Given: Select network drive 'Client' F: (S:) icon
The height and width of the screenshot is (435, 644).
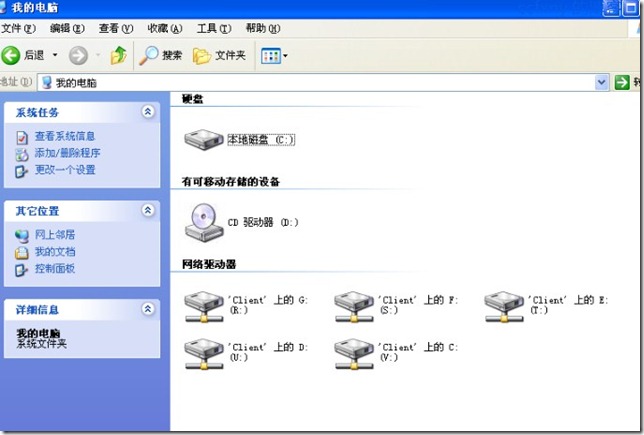Looking at the screenshot, I should [354, 306].
